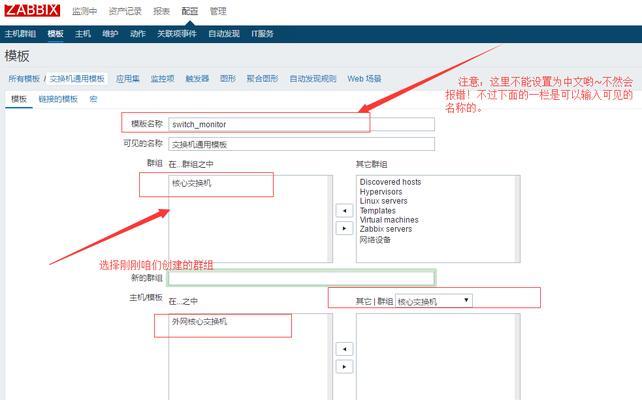
Task: Open the 资产记录 top menu
Action: pos(125,11)
